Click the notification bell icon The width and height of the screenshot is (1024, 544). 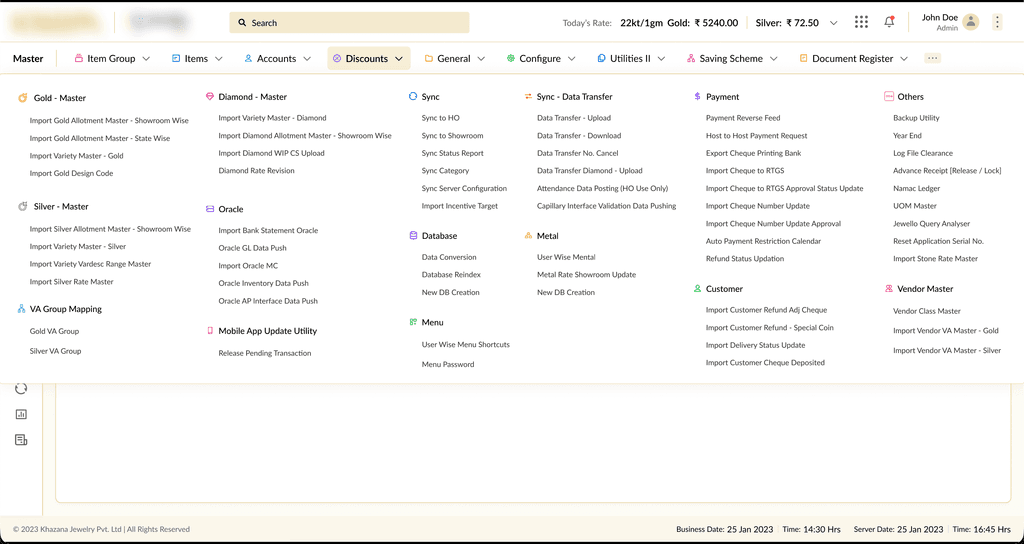(889, 22)
